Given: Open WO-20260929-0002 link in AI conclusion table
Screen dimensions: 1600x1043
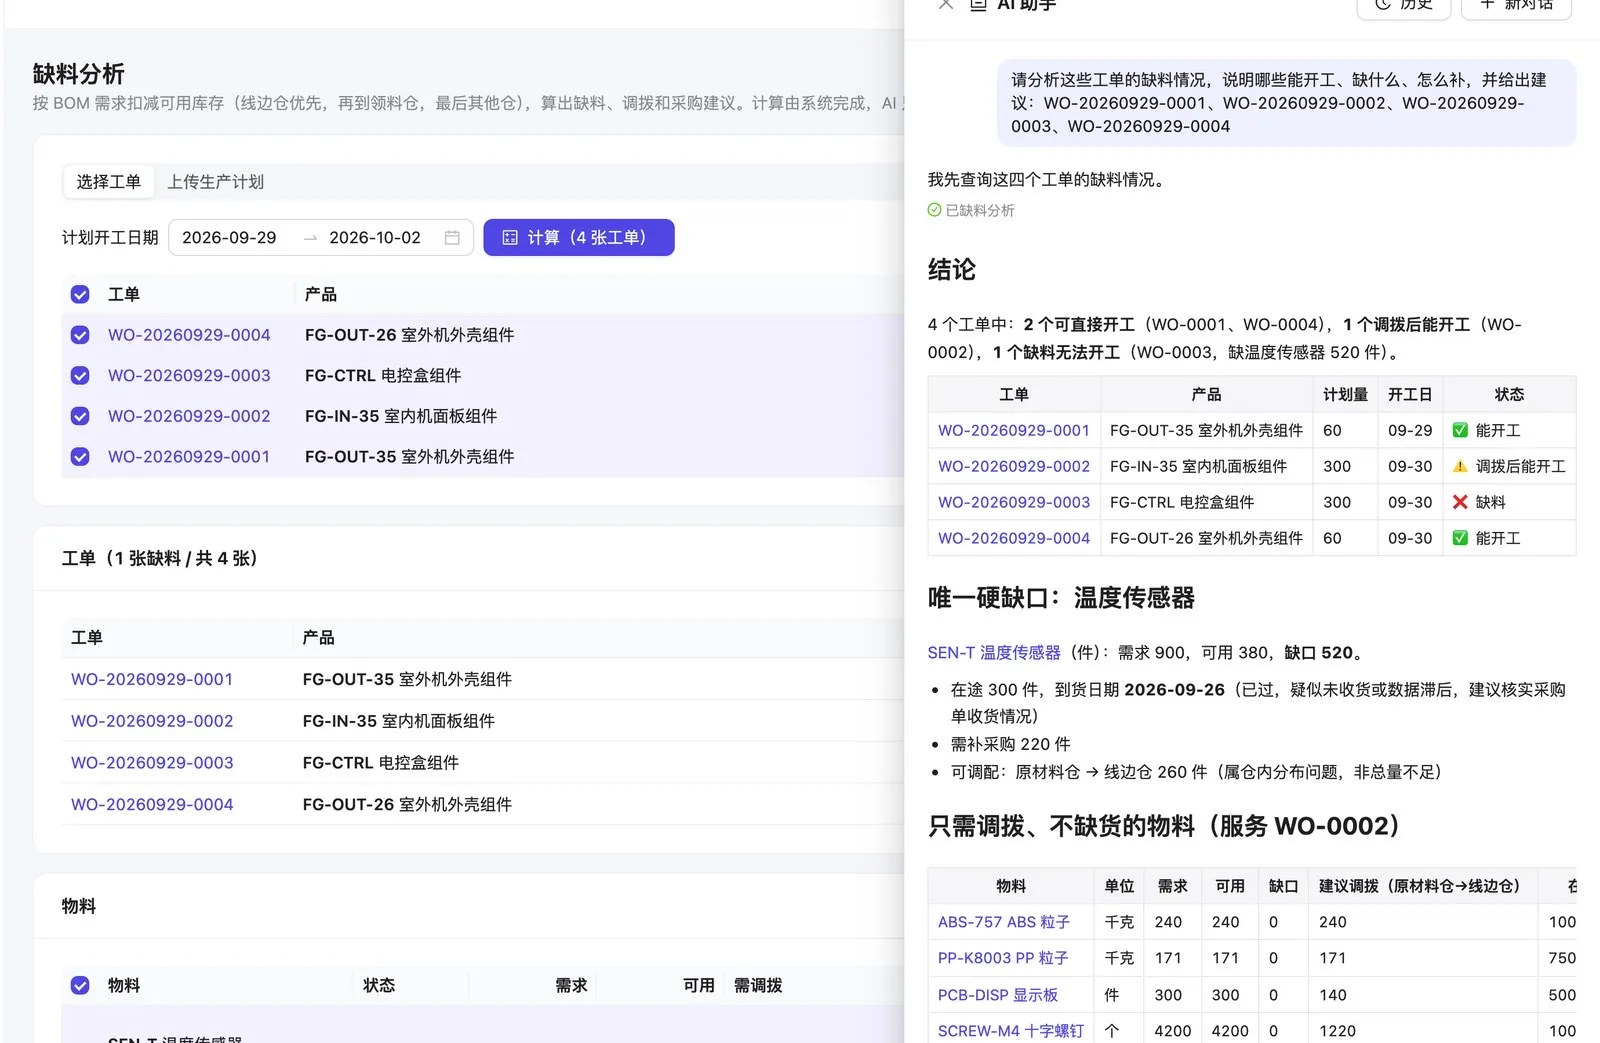Looking at the screenshot, I should tap(1014, 466).
